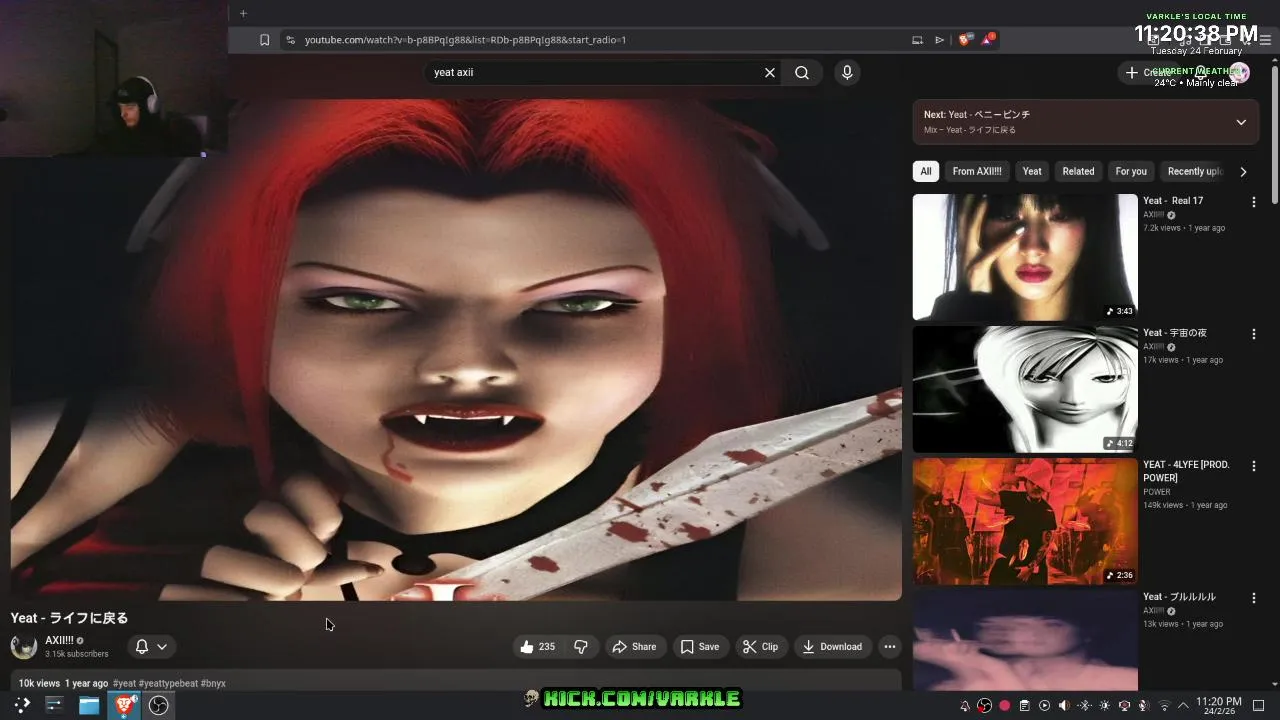Open more options for 'Yeat - 宇宙の夜'
Image resolution: width=1280 pixels, height=720 pixels.
click(x=1253, y=334)
